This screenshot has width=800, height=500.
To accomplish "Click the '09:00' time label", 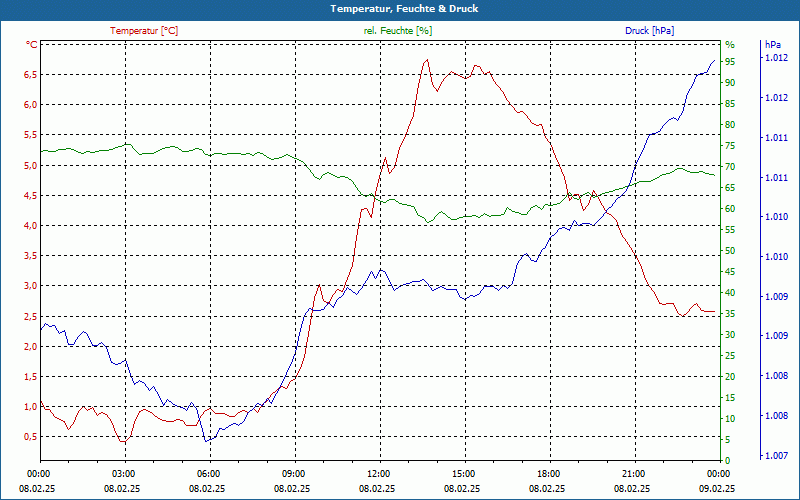I will pyautogui.click(x=294, y=474).
